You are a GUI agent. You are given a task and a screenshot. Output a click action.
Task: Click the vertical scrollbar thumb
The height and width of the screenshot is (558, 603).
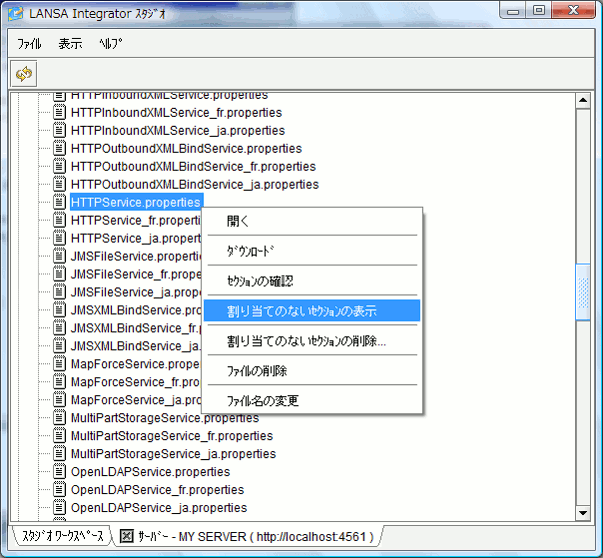tap(583, 292)
